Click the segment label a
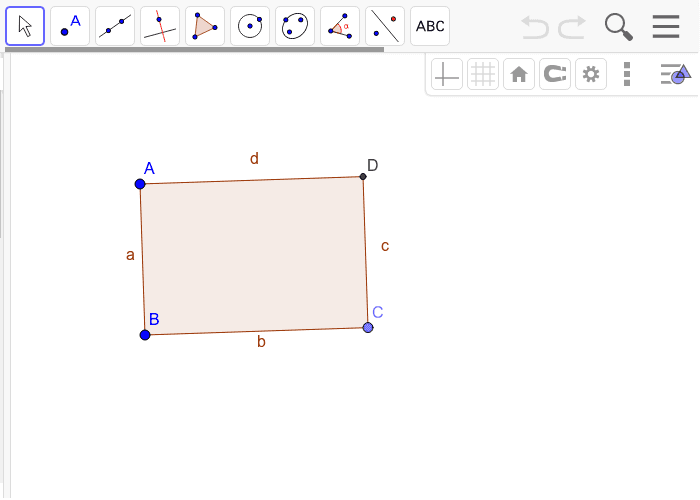The height and width of the screenshot is (500, 700). click(130, 255)
